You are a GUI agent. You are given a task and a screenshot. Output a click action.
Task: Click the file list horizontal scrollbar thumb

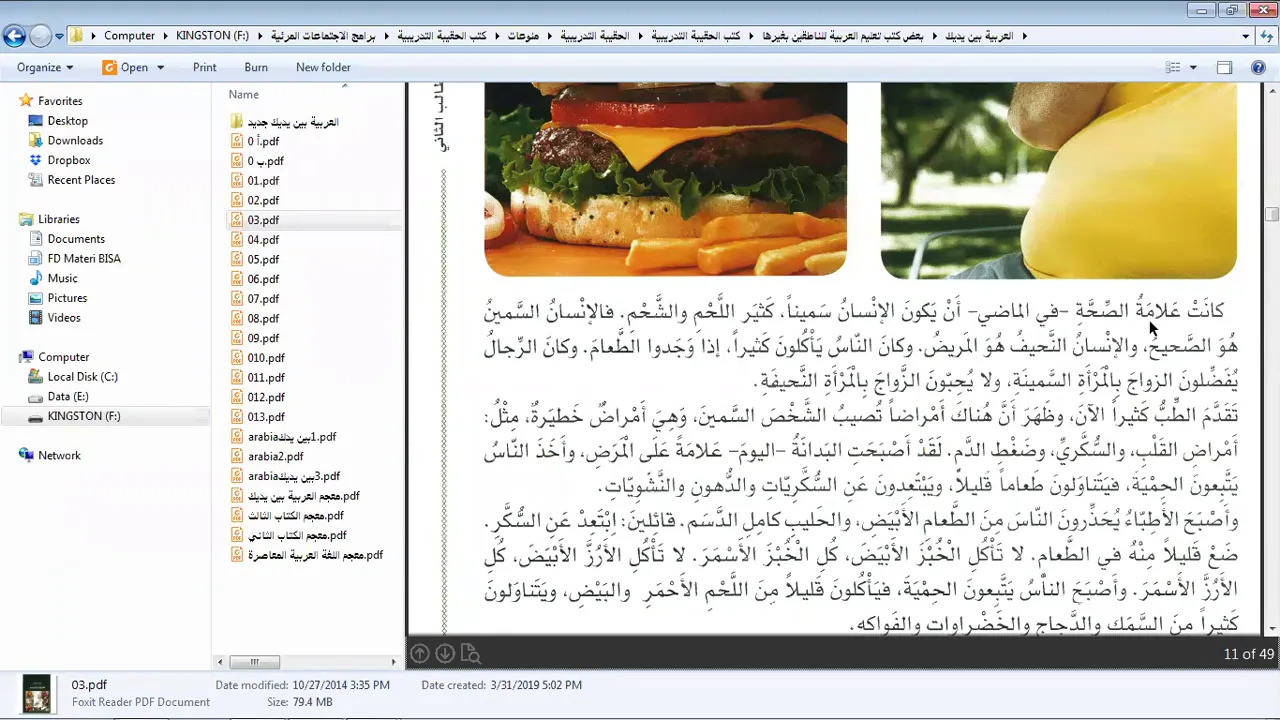255,662
